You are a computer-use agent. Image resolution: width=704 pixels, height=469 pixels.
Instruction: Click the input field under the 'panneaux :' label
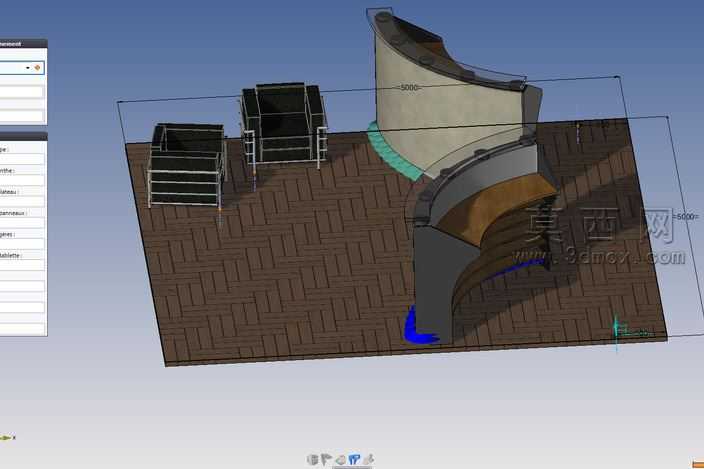pos(22,223)
